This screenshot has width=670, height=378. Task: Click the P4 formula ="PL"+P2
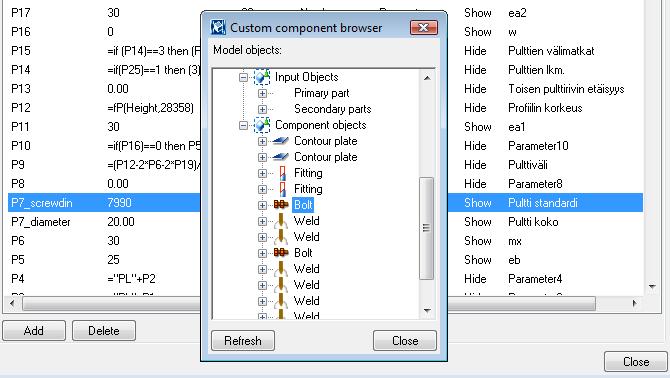[131, 279]
